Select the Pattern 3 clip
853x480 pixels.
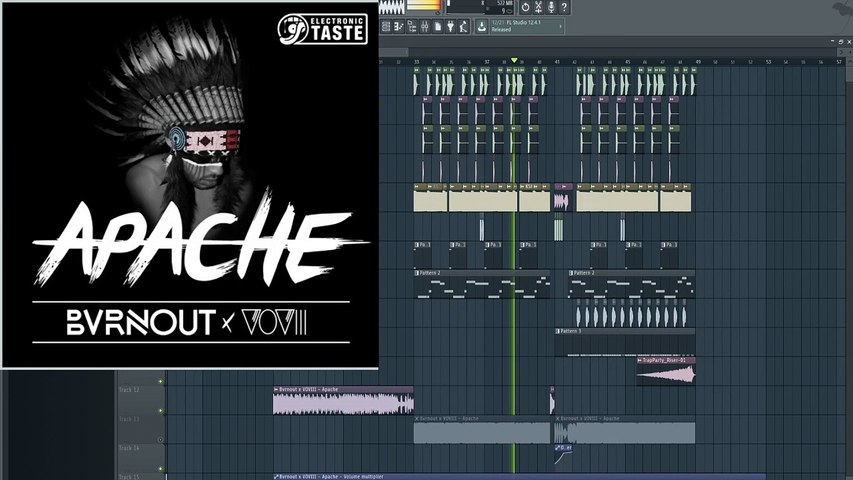coord(625,342)
